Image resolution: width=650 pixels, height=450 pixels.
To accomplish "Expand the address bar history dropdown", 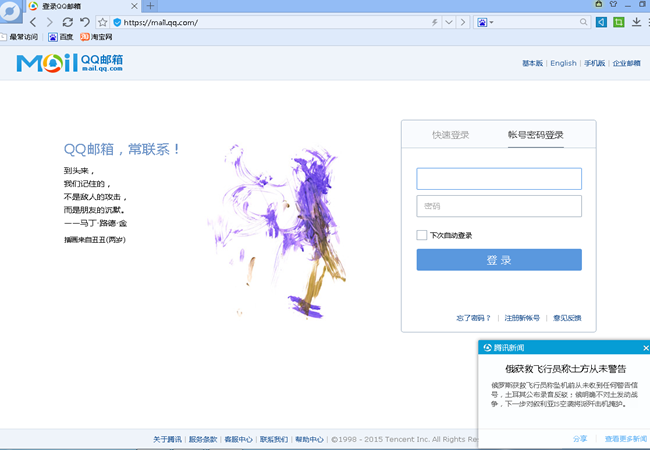I will pyautogui.click(x=449, y=22).
